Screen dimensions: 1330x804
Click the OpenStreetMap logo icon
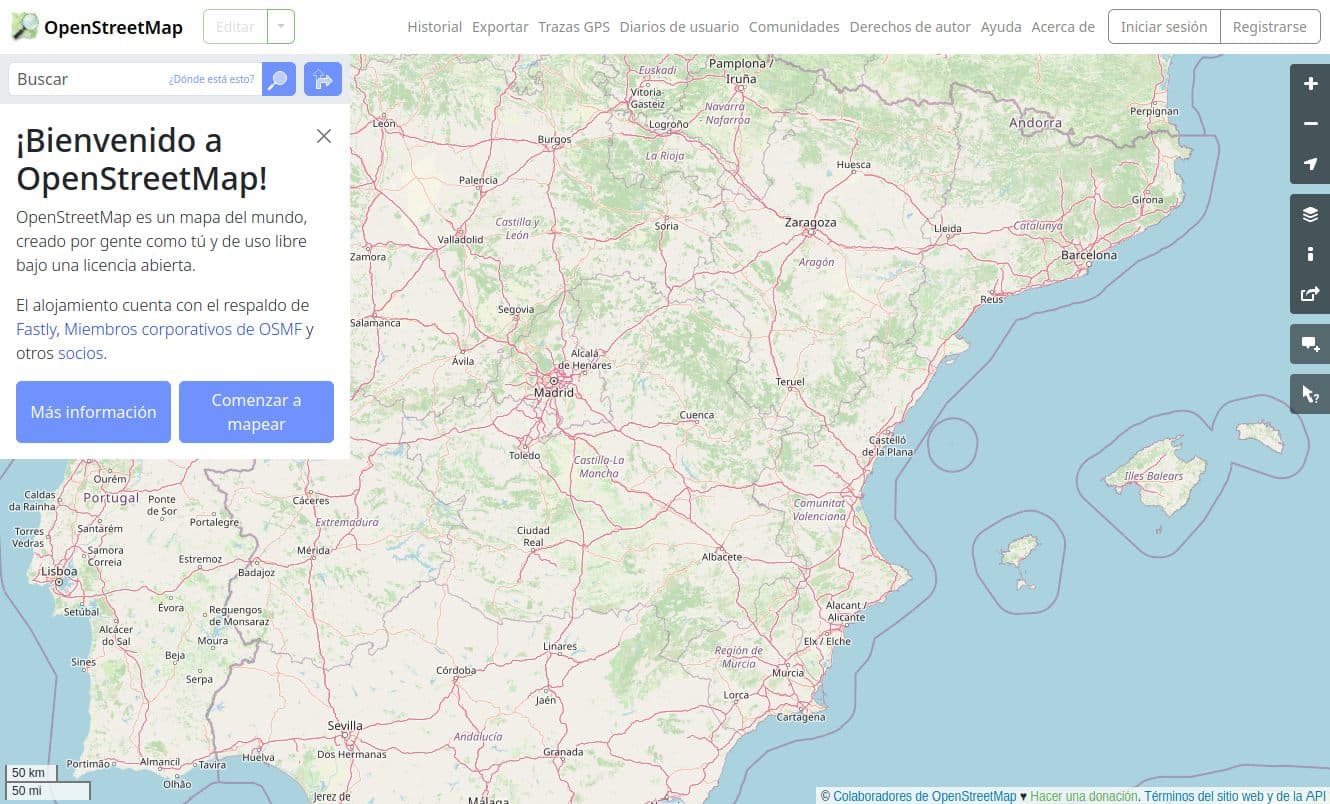pos(25,27)
